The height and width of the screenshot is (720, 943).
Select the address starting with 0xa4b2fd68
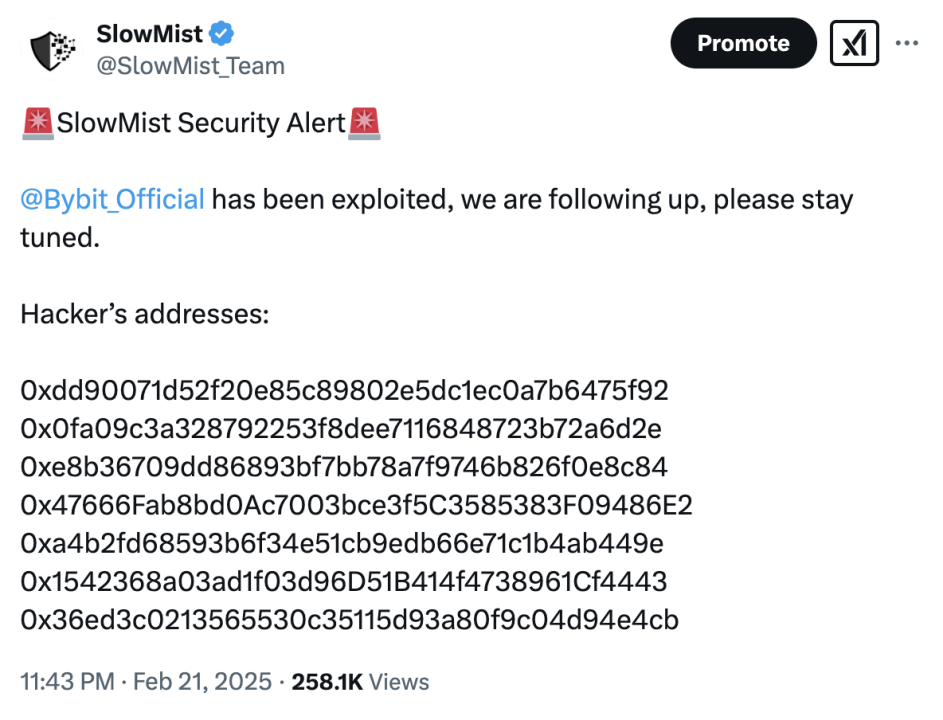tap(342, 544)
